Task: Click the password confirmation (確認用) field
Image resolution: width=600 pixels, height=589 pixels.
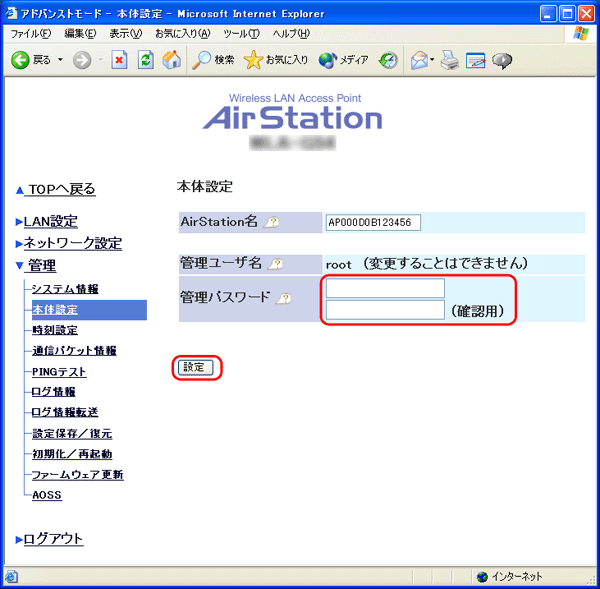Action: coord(385,310)
